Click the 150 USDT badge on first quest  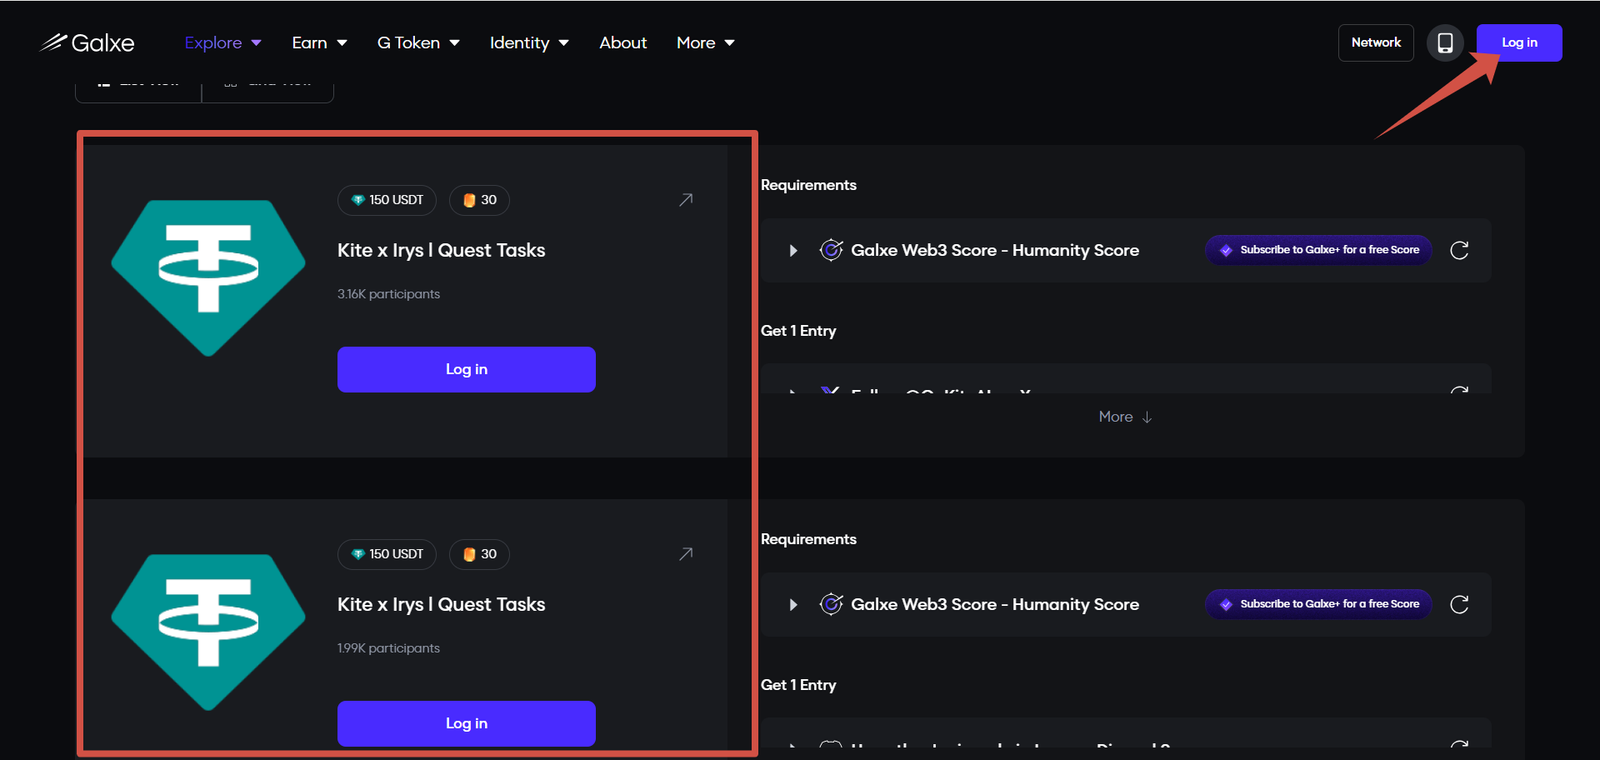(387, 200)
